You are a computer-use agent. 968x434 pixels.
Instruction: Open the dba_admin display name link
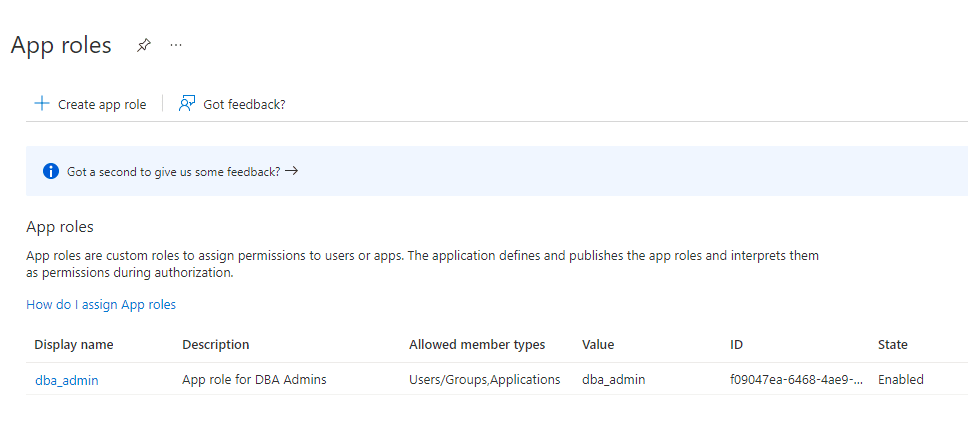click(x=67, y=380)
